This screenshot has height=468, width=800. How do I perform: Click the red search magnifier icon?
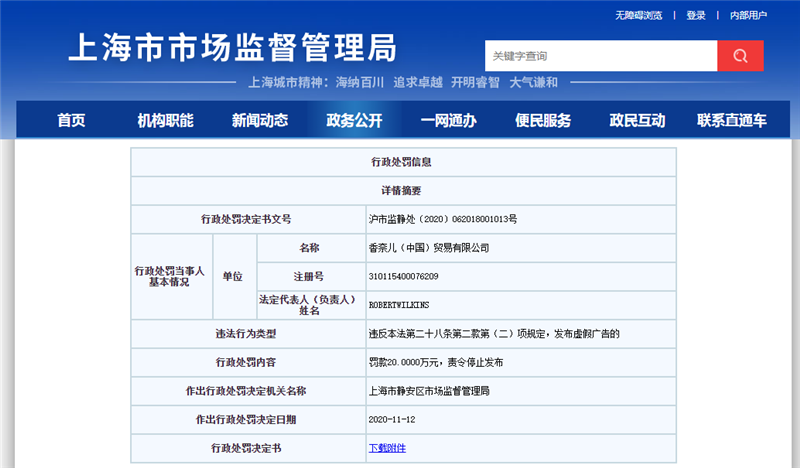[740, 56]
